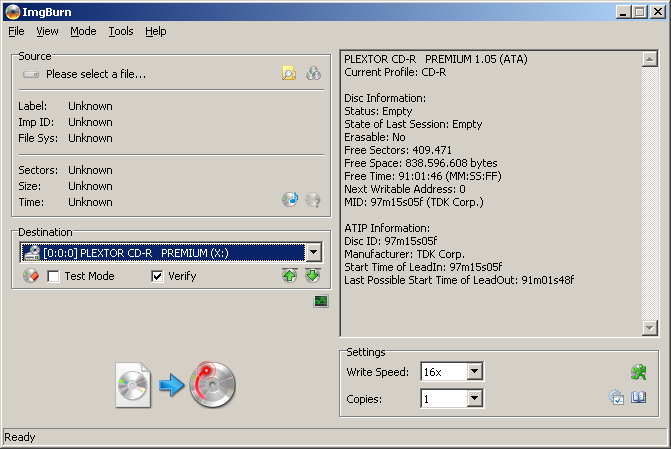Click 'Free Sectors: 409.471' line
Screen dimensions: 671x449
click(x=398, y=150)
